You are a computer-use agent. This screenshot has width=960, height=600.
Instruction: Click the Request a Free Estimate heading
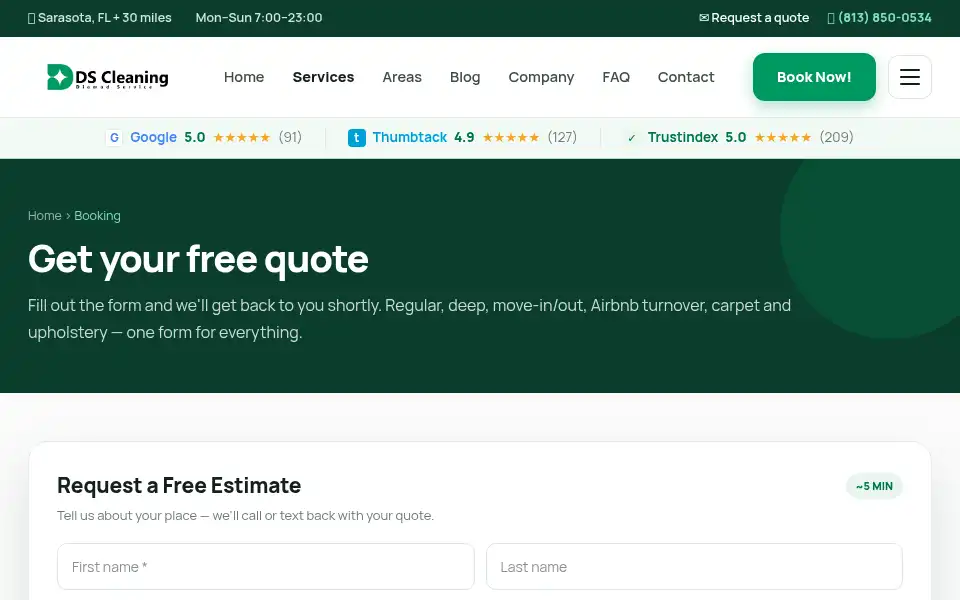point(179,486)
